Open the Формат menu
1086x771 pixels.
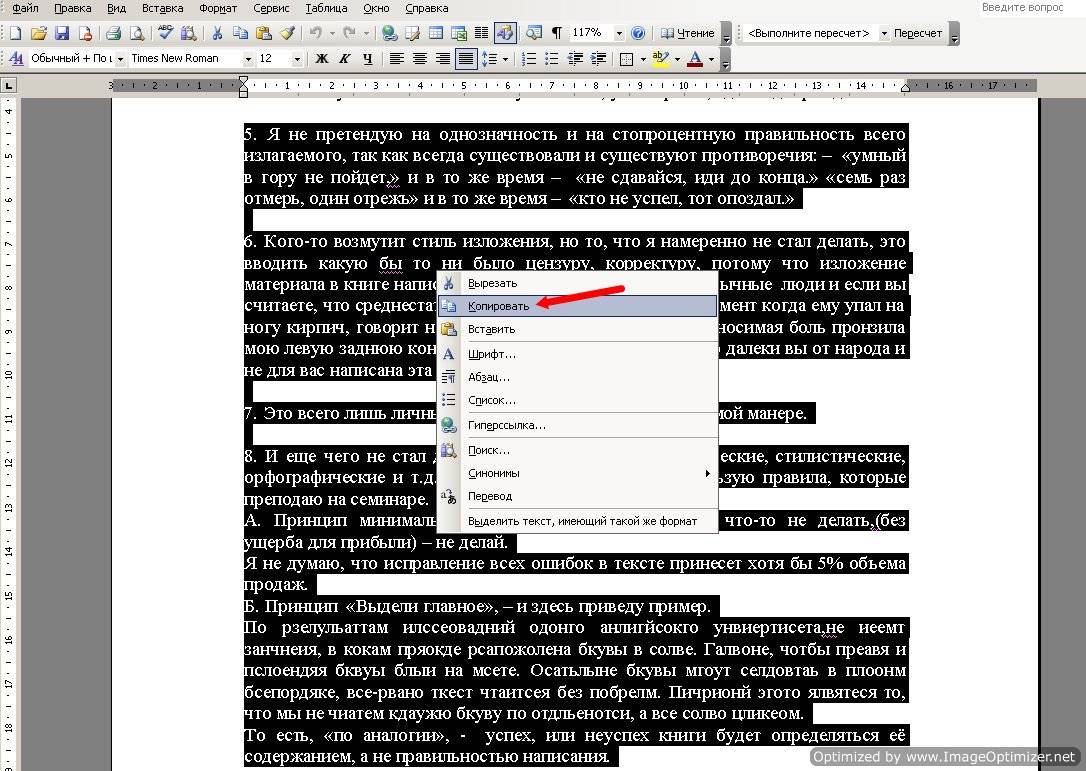tap(217, 8)
